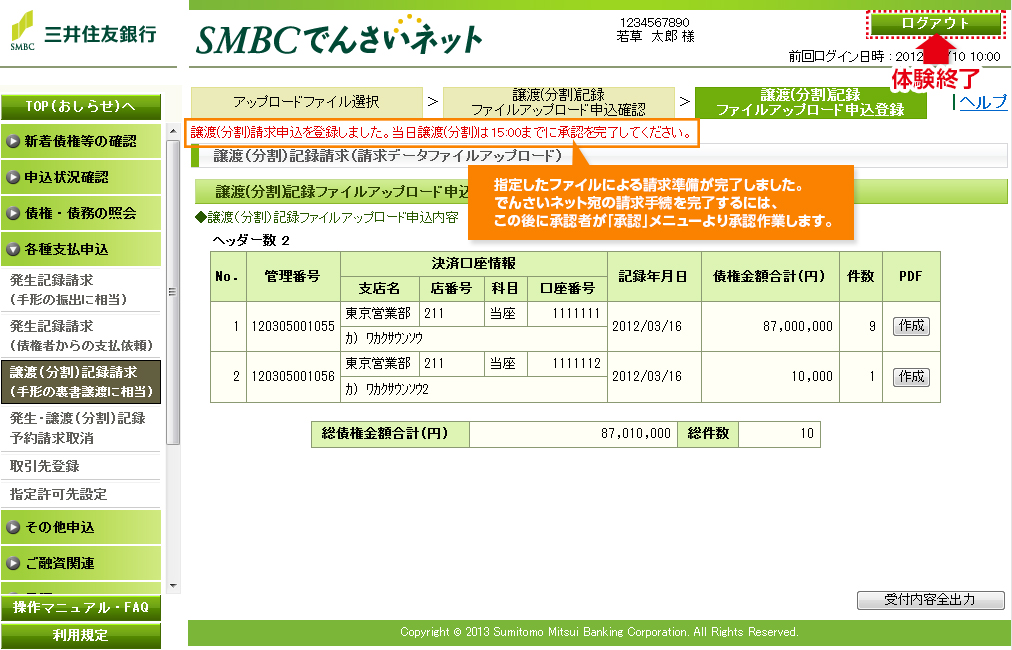The image size is (1012, 650).
Task: Click the アップロードファイル選択 step tab
Action: (x=307, y=102)
